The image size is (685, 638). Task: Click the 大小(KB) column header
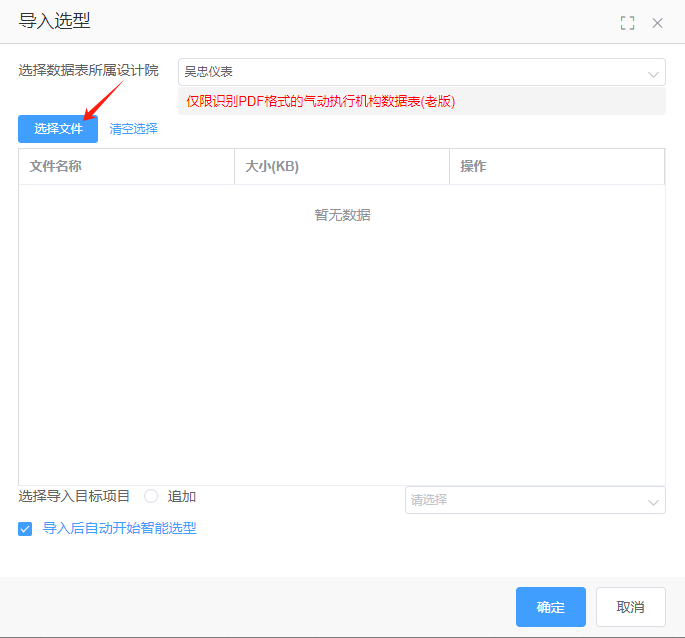[x=272, y=166]
